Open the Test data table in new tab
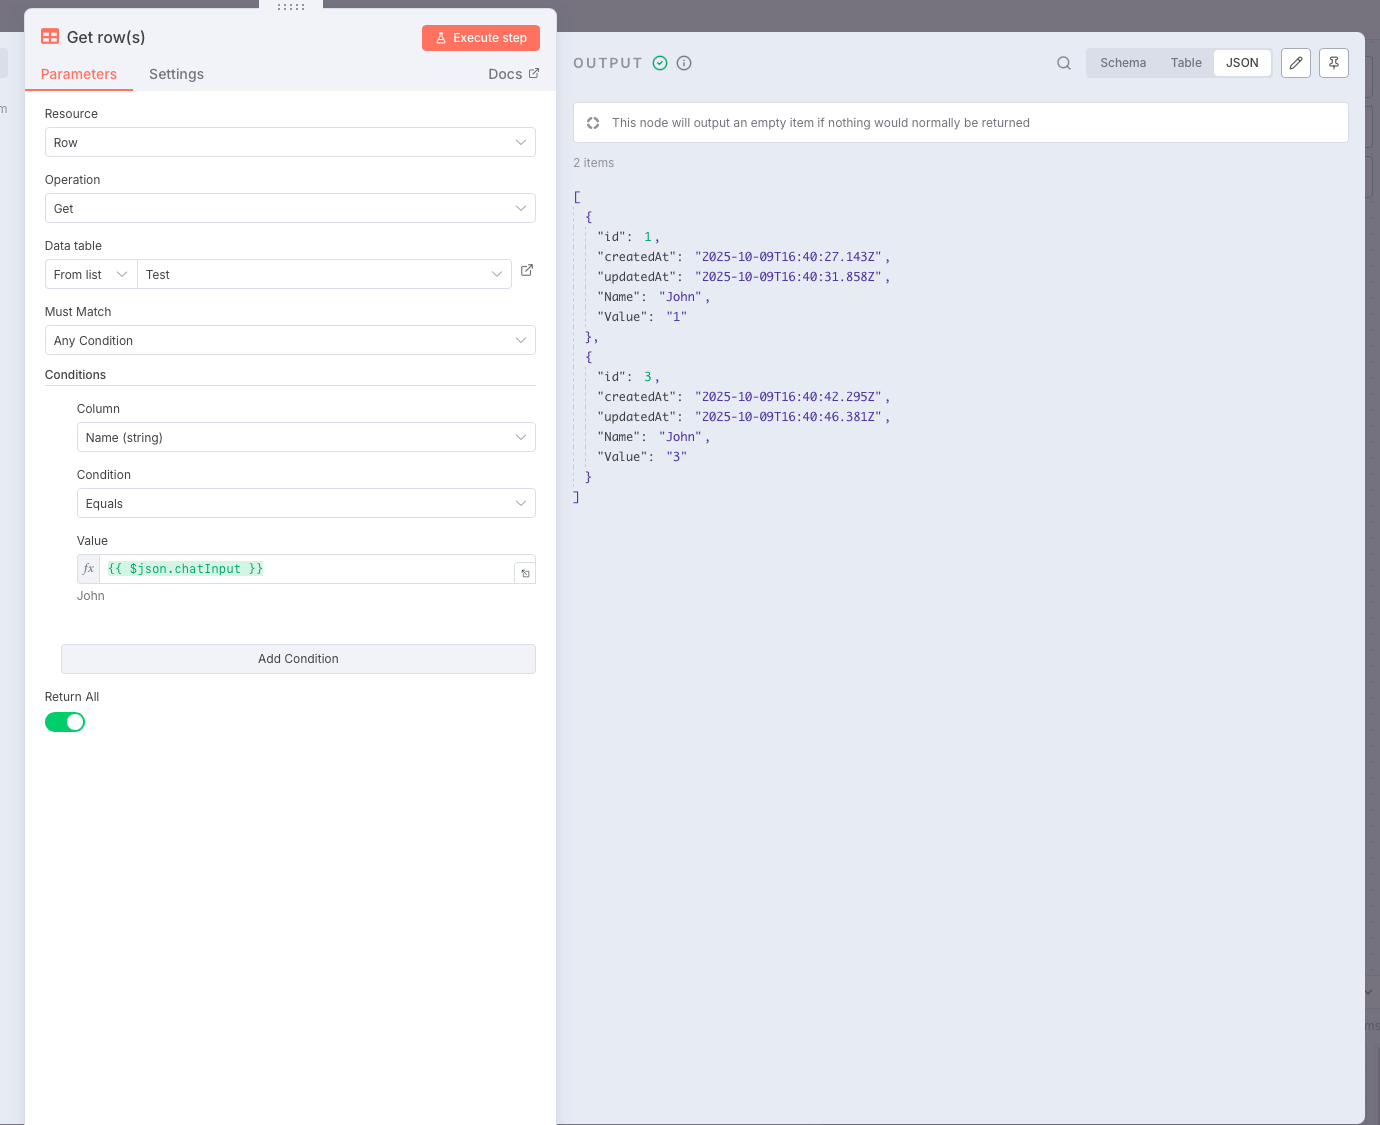1380x1125 pixels. coord(527,270)
